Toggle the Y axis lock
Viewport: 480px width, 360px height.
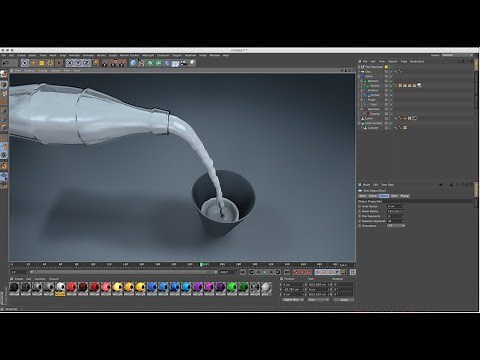click(78, 63)
